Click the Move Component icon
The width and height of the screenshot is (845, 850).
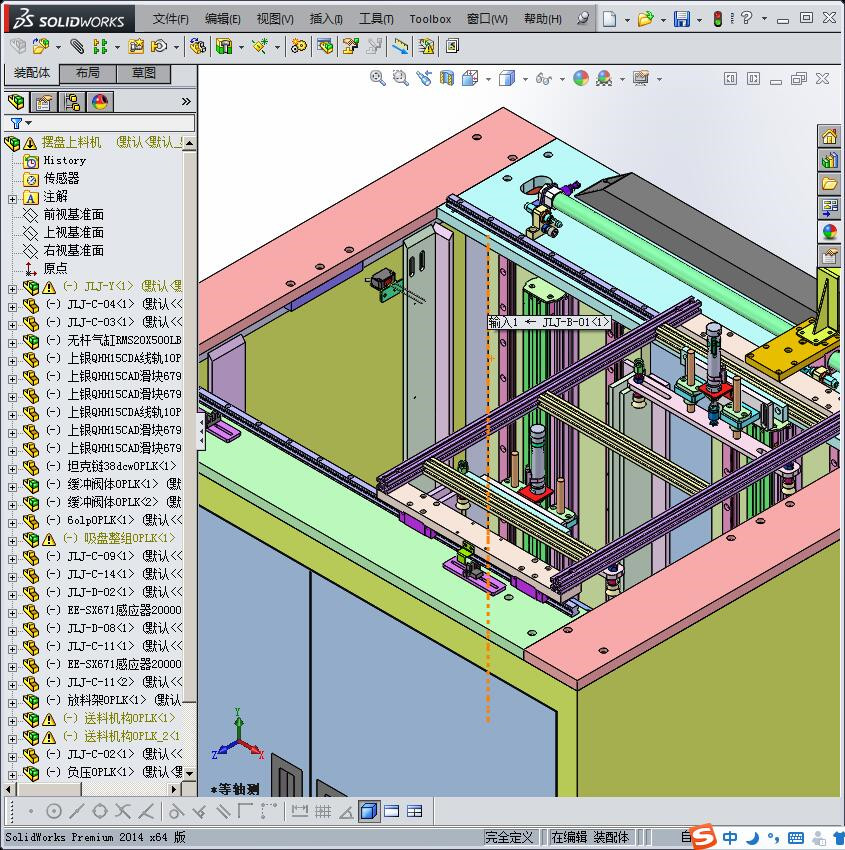pyautogui.click(x=159, y=47)
